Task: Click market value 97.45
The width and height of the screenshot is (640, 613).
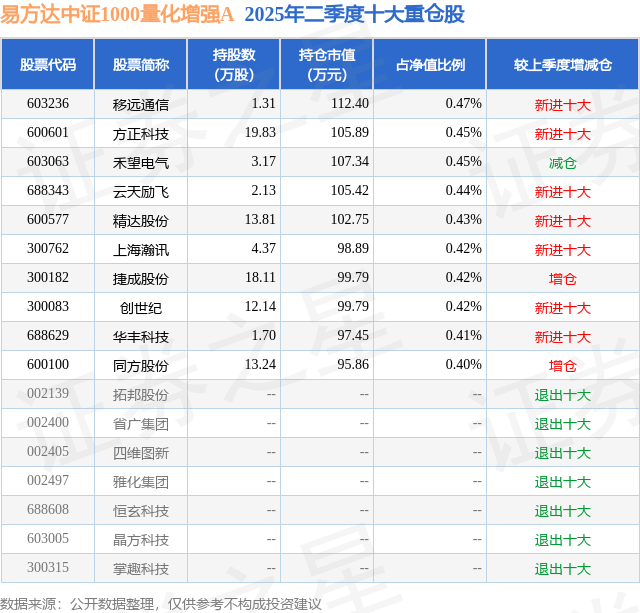Action: 353,335
